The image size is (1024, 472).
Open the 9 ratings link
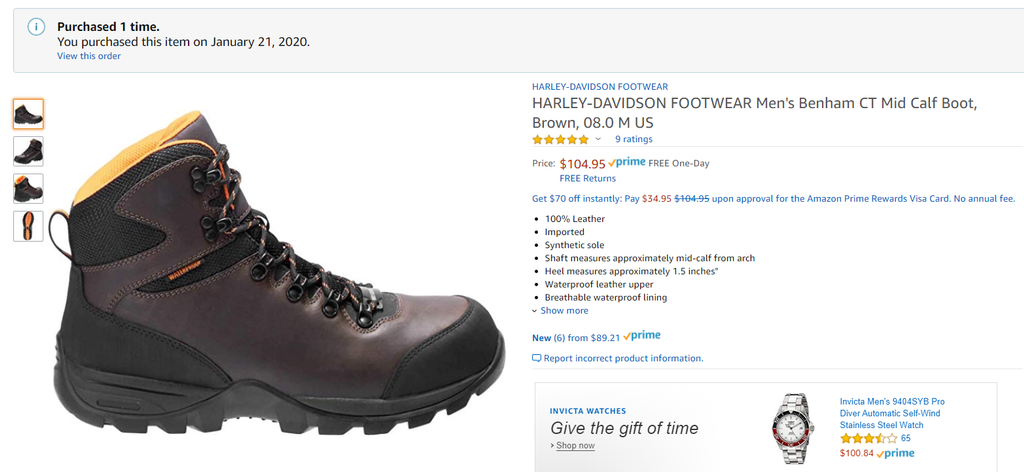pyautogui.click(x=633, y=139)
